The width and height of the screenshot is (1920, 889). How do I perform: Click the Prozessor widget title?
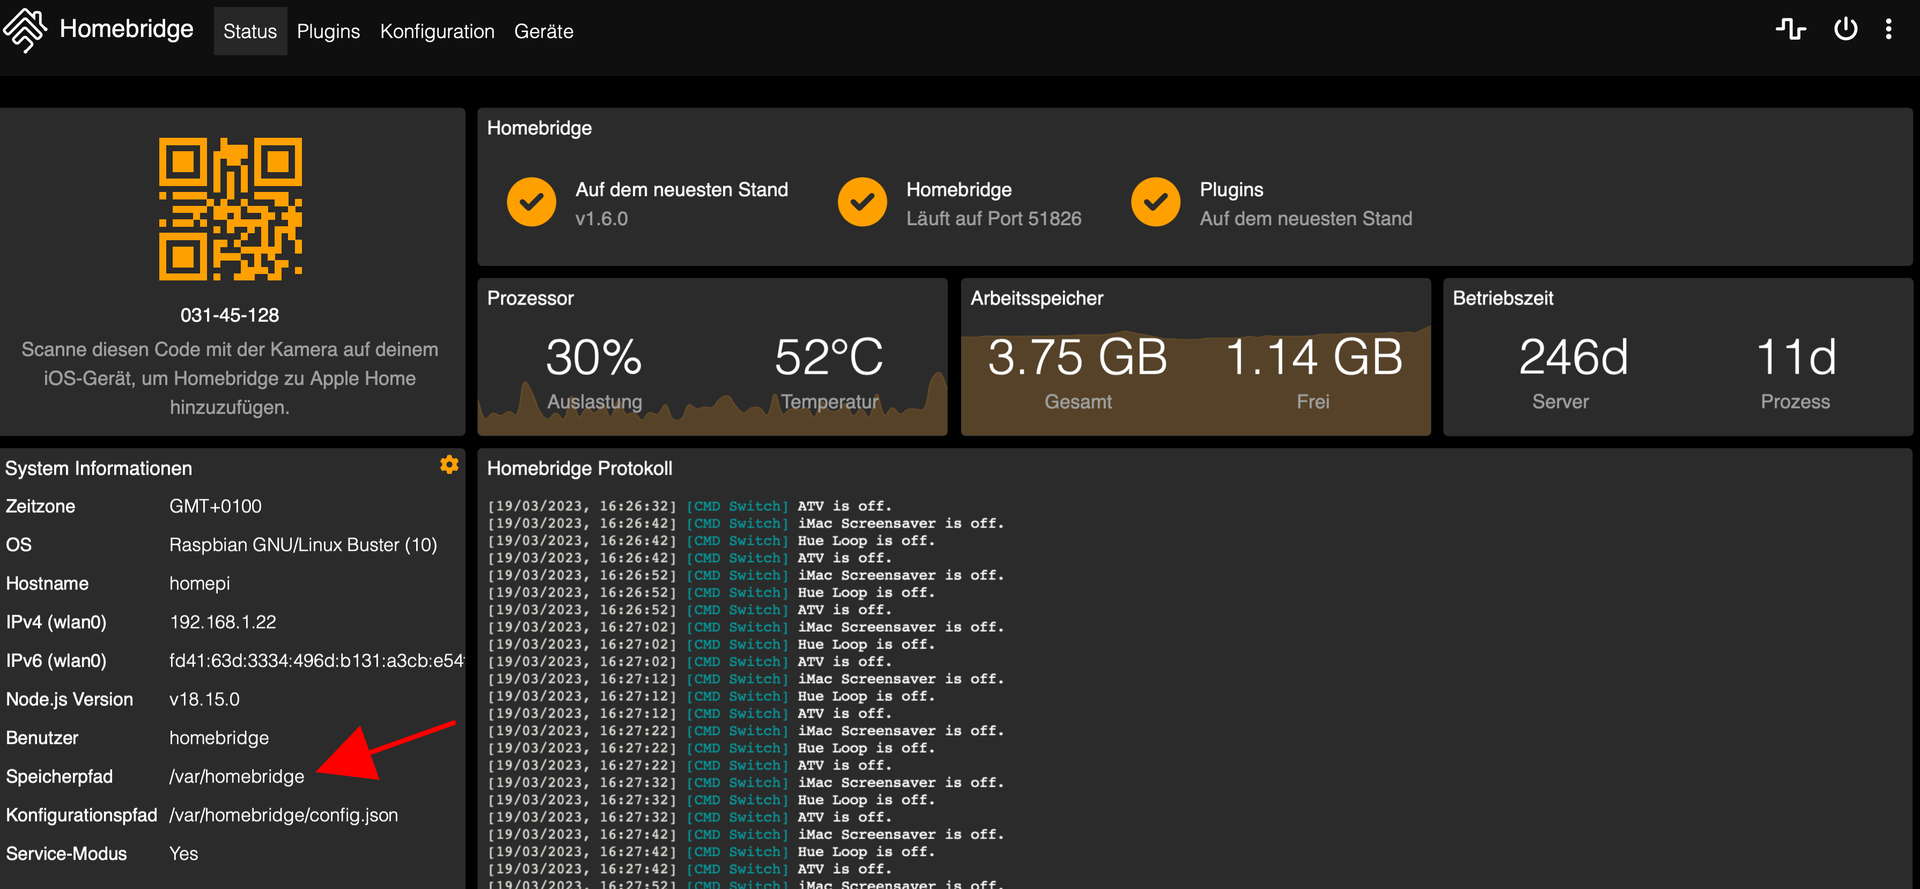[x=531, y=299]
